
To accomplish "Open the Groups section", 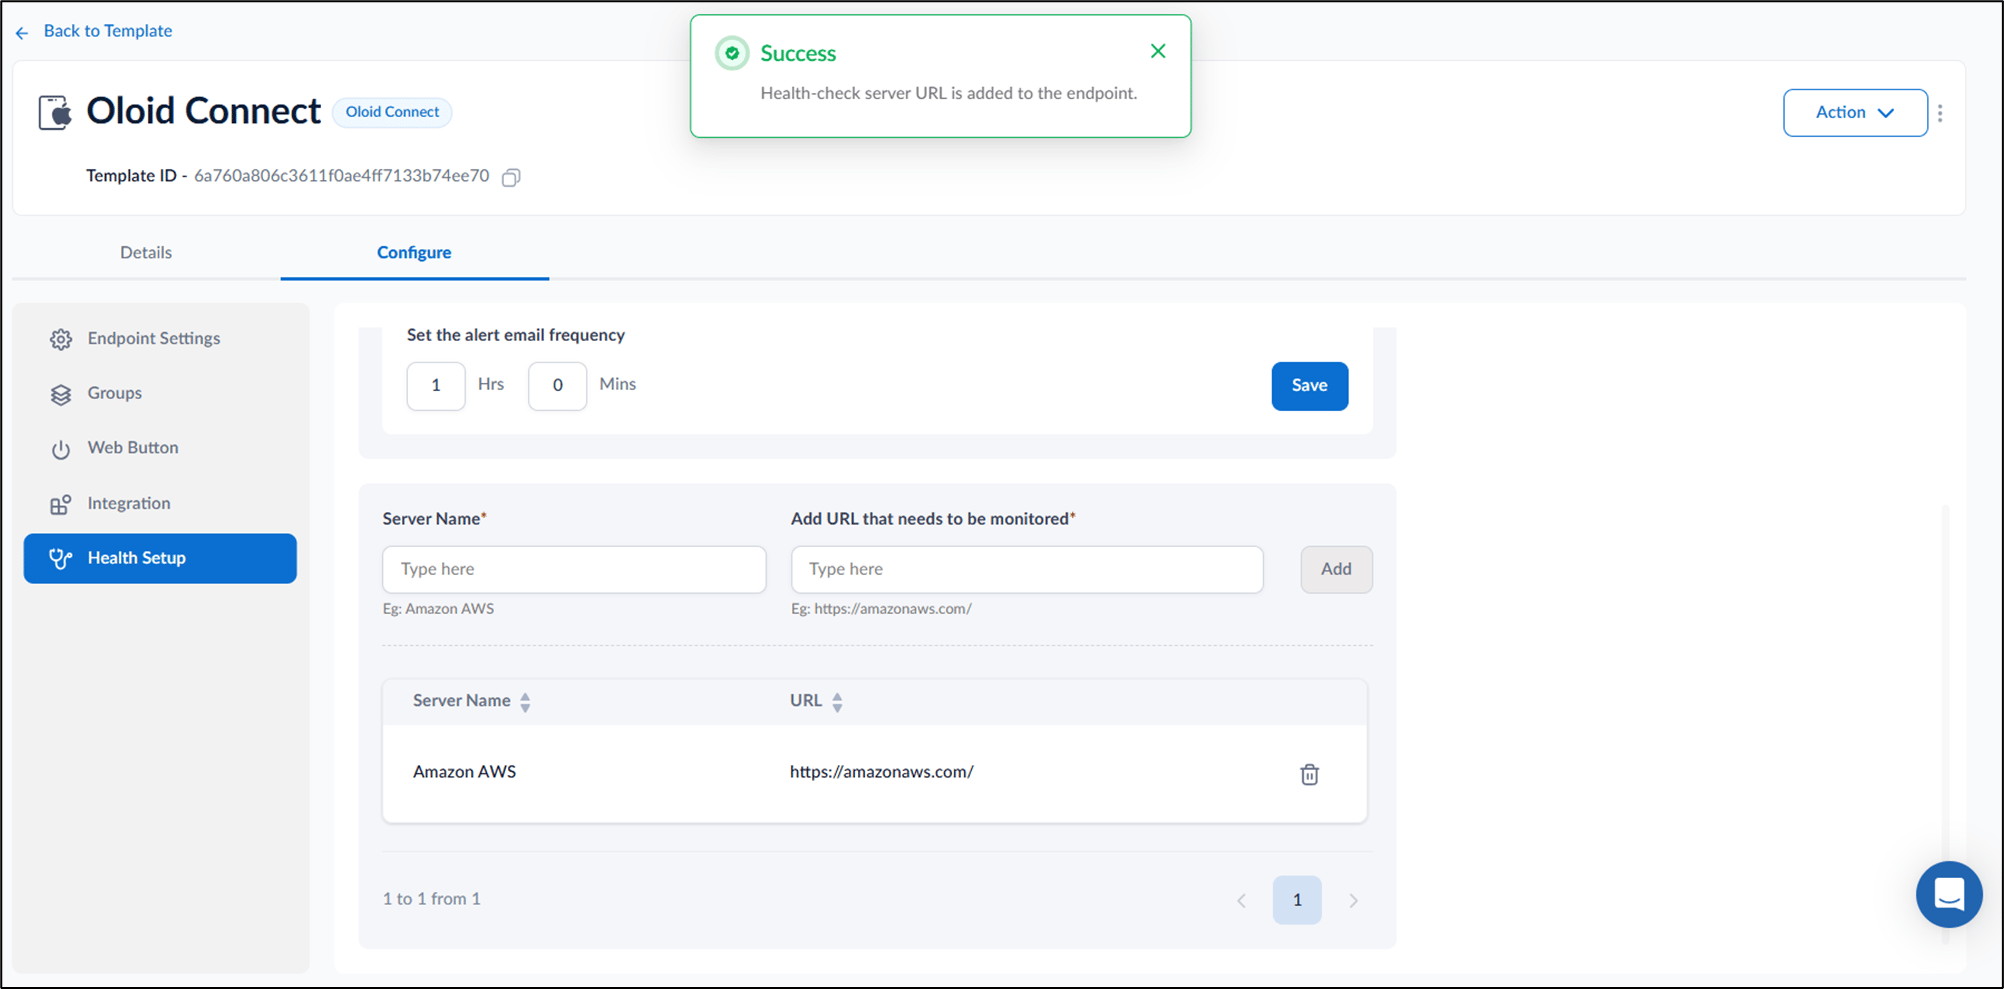I will [x=160, y=393].
